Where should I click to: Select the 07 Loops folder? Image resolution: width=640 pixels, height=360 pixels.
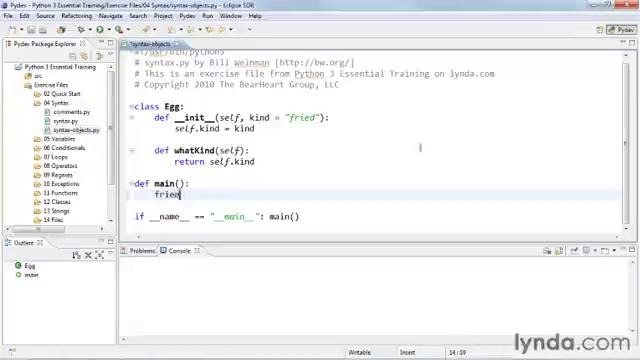click(56, 157)
